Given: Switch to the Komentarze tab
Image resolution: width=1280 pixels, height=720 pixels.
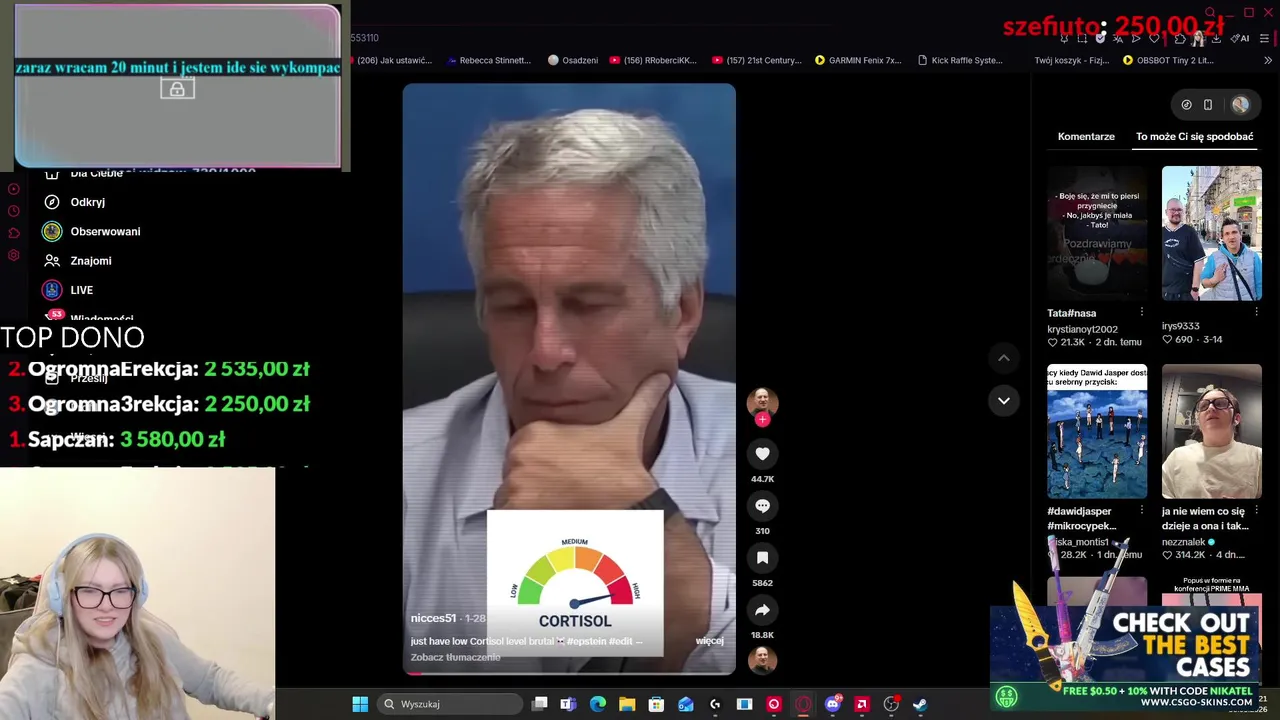Looking at the screenshot, I should point(1086,137).
